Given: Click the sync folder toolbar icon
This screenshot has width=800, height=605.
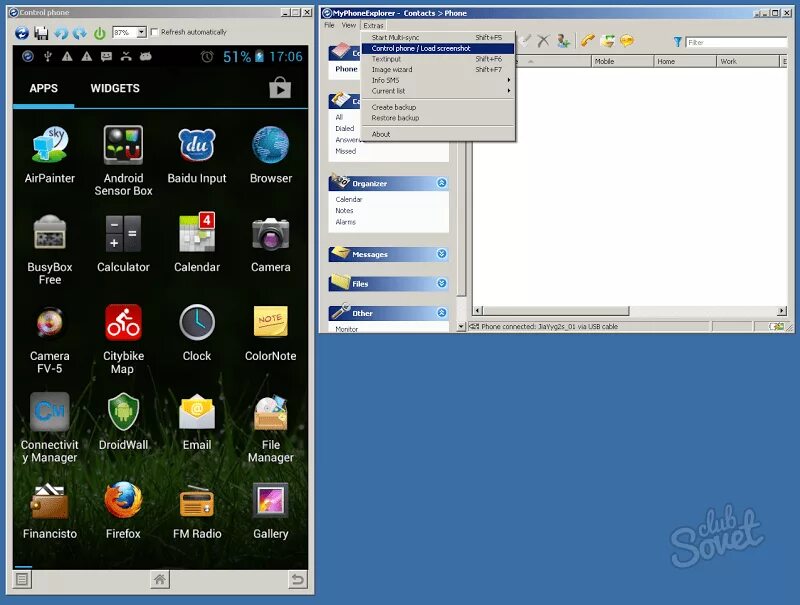Looking at the screenshot, I should [607, 41].
